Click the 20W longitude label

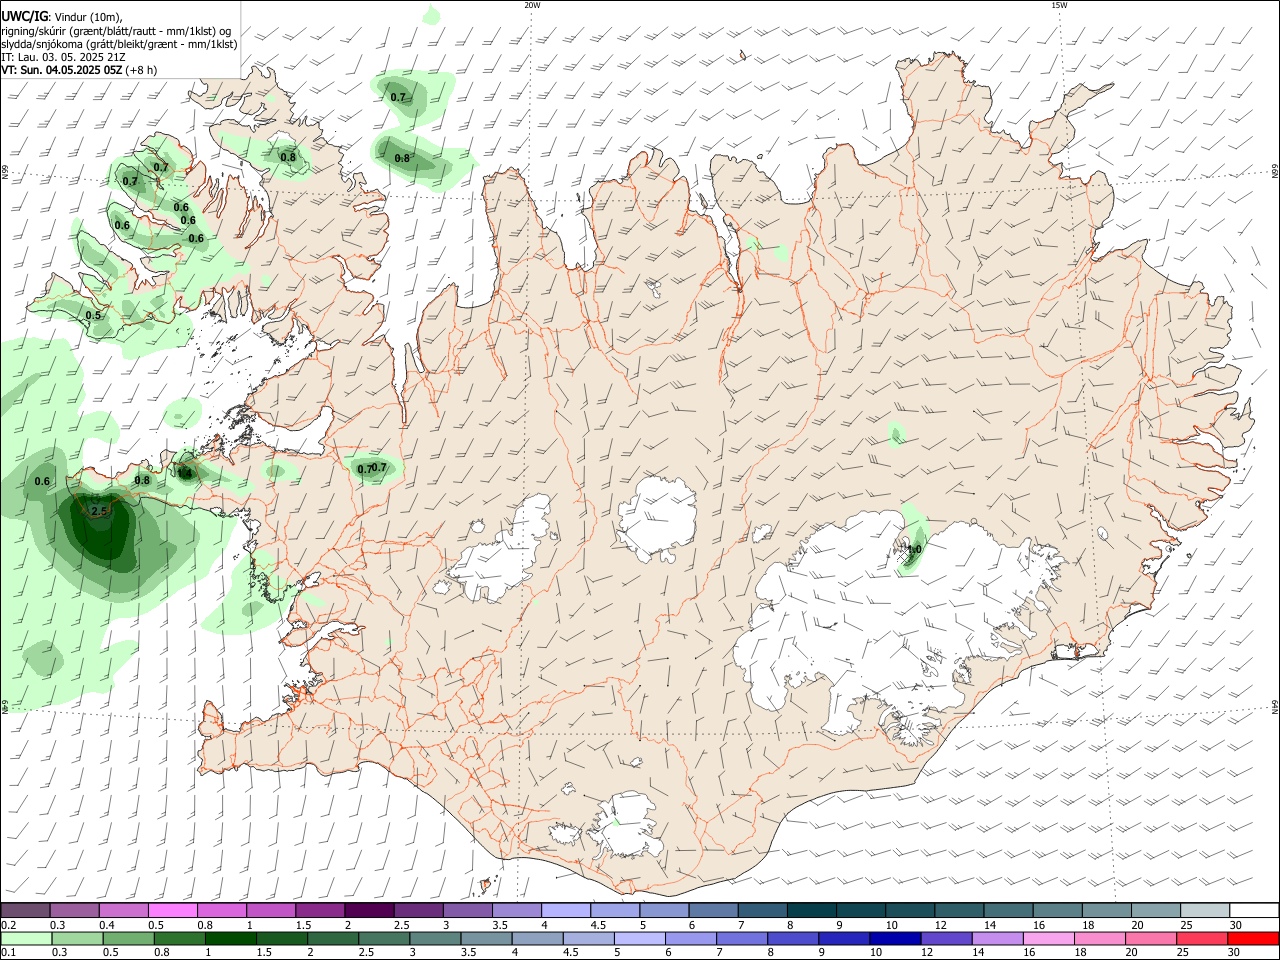(532, 5)
